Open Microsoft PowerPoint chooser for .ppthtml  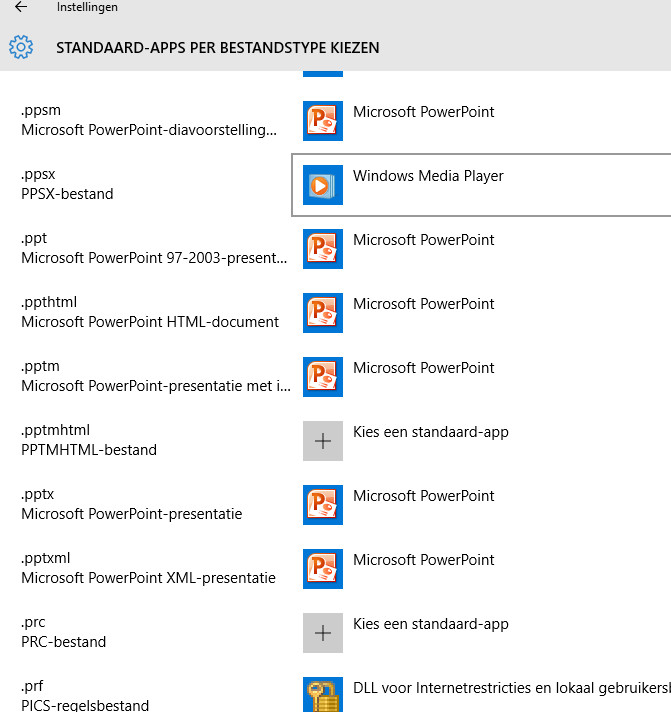(x=424, y=304)
